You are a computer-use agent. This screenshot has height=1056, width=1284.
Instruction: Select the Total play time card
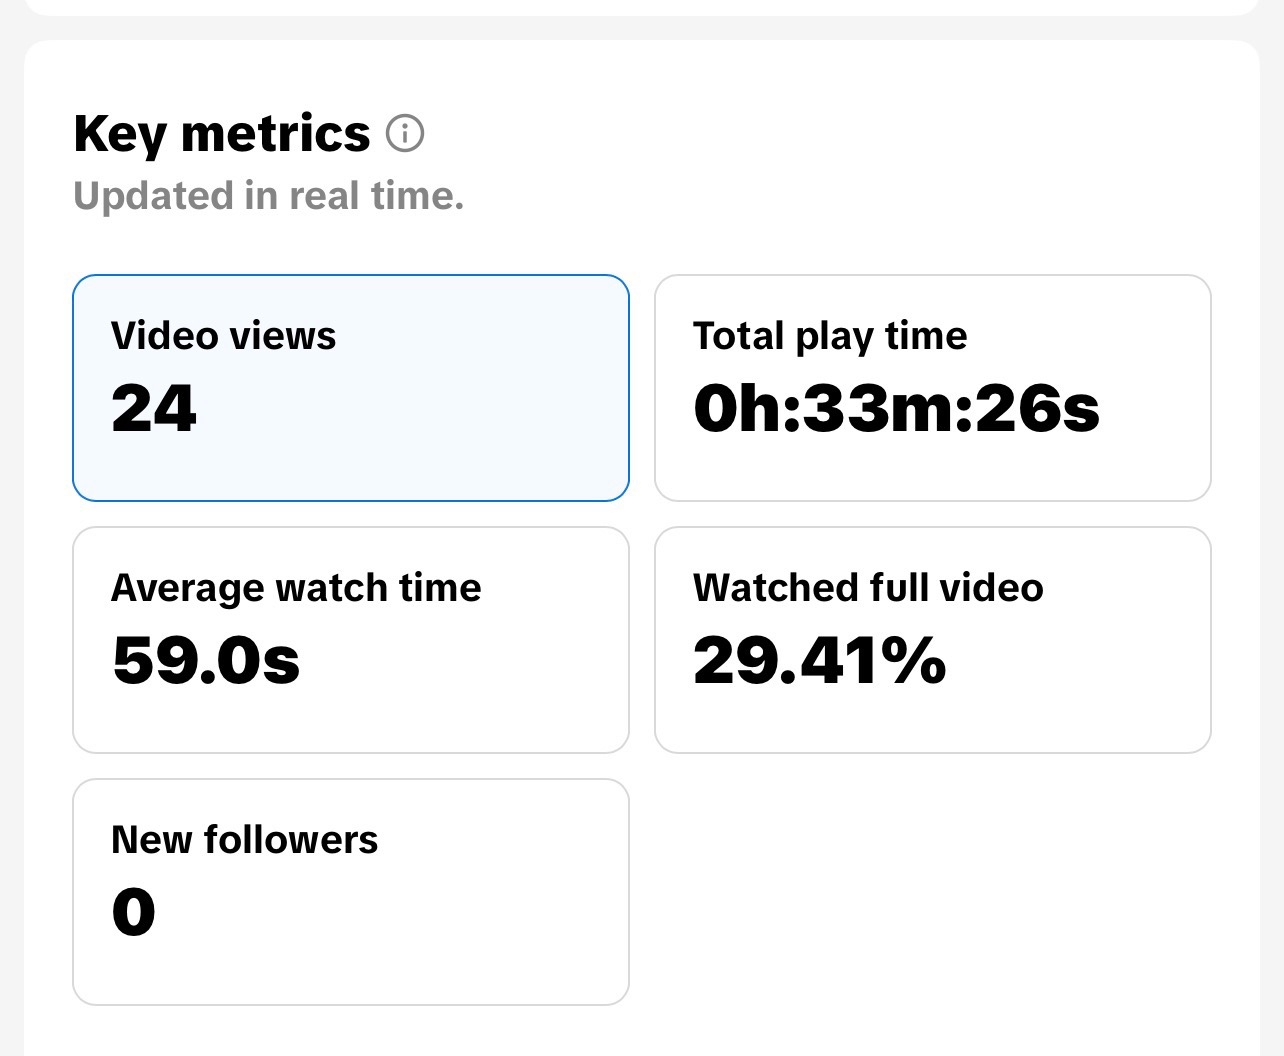(933, 388)
